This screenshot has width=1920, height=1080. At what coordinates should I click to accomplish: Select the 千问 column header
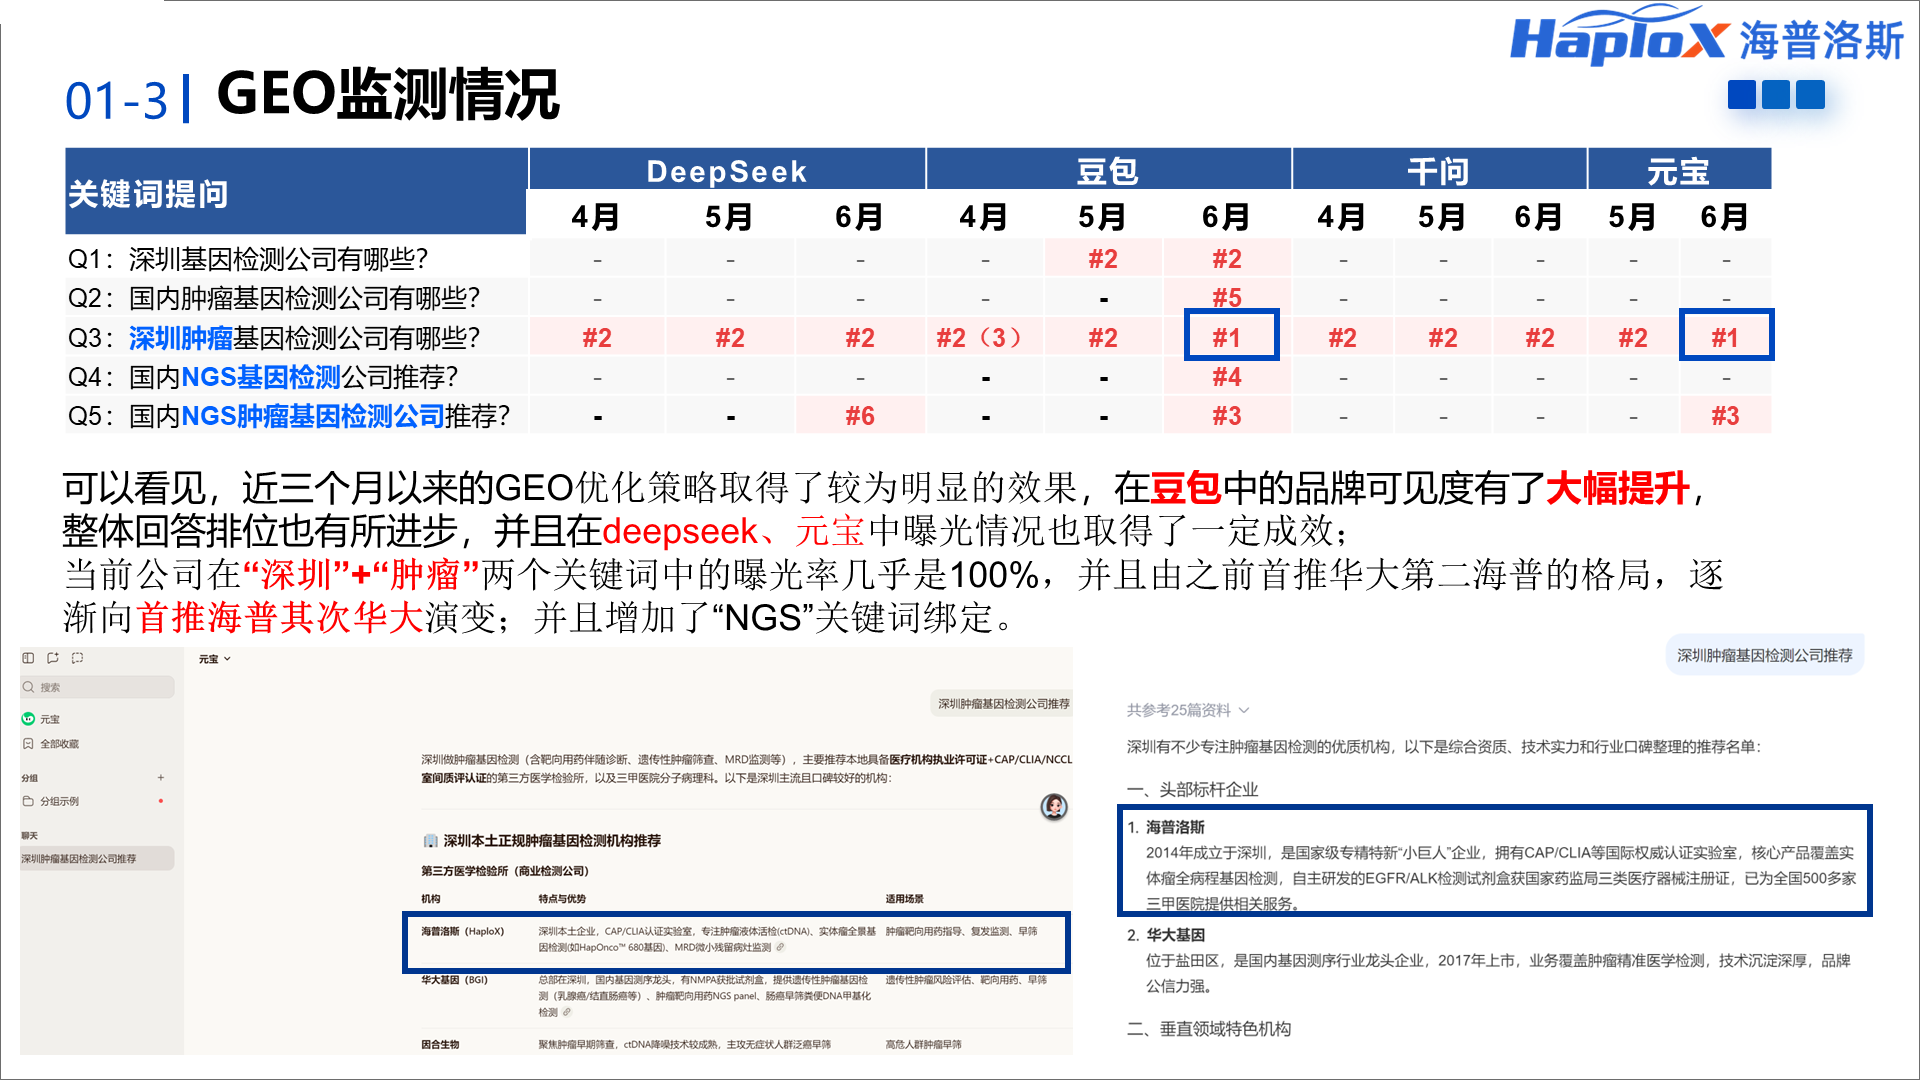coord(1439,171)
